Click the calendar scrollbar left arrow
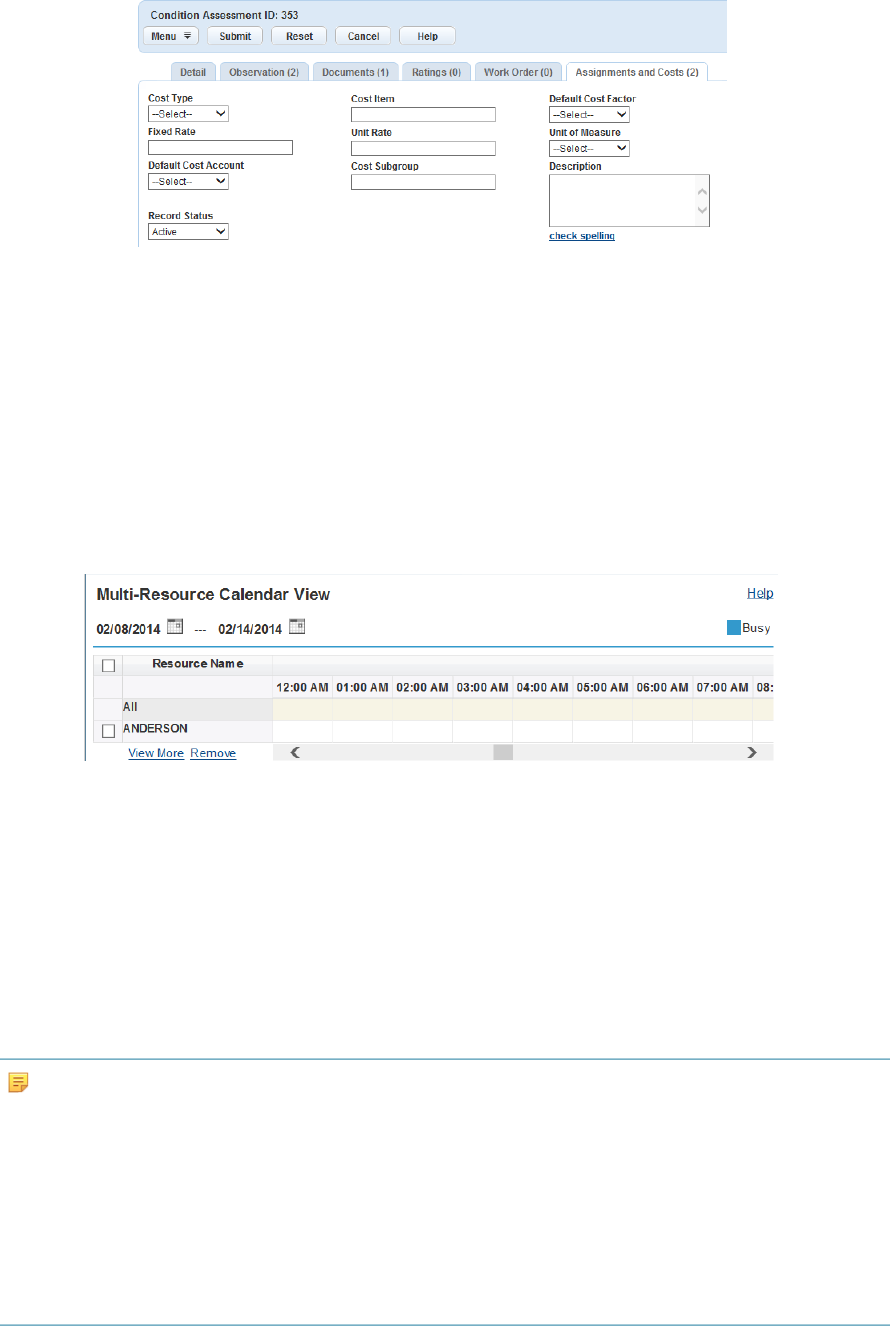The height and width of the screenshot is (1326, 890). click(295, 752)
